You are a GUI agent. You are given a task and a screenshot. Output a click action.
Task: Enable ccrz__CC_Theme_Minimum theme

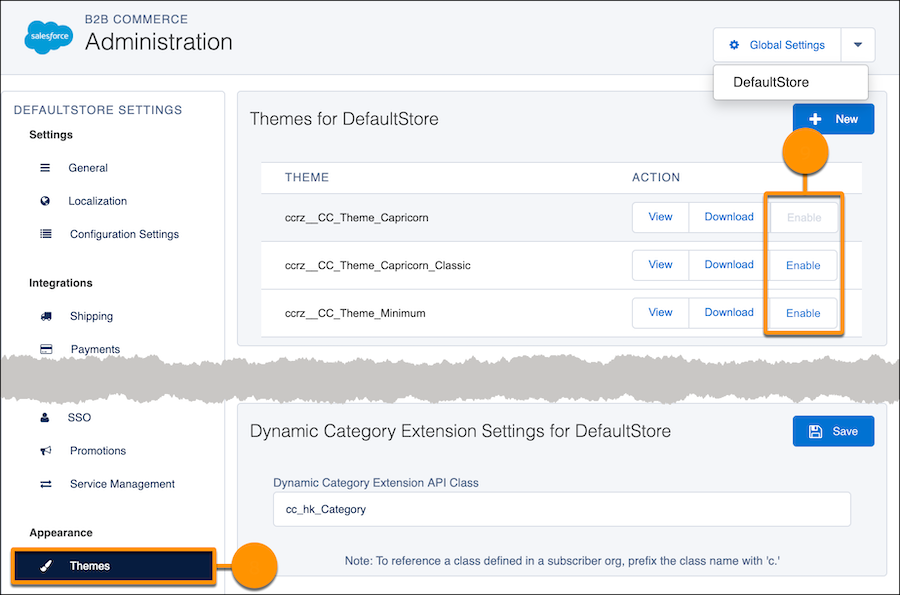(803, 313)
